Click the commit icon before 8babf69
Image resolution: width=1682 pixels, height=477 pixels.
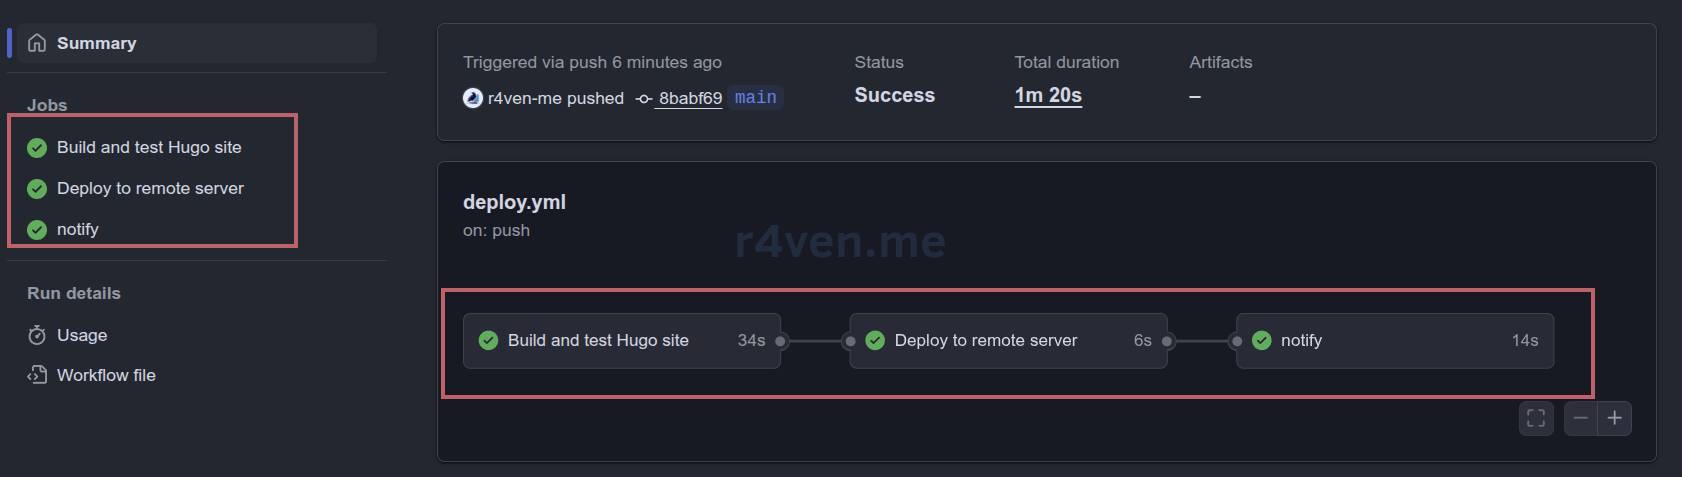pyautogui.click(x=644, y=98)
